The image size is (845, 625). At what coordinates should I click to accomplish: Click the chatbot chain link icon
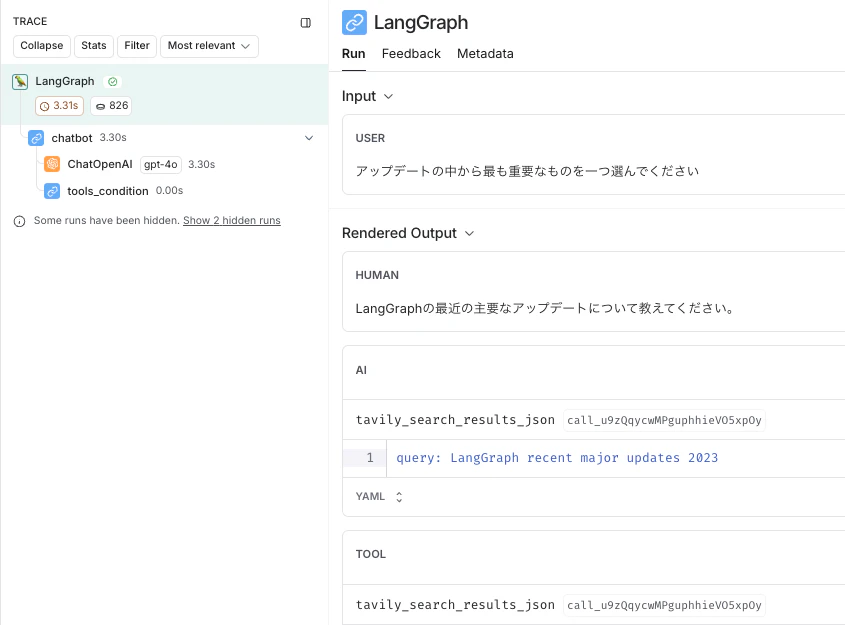(36, 138)
